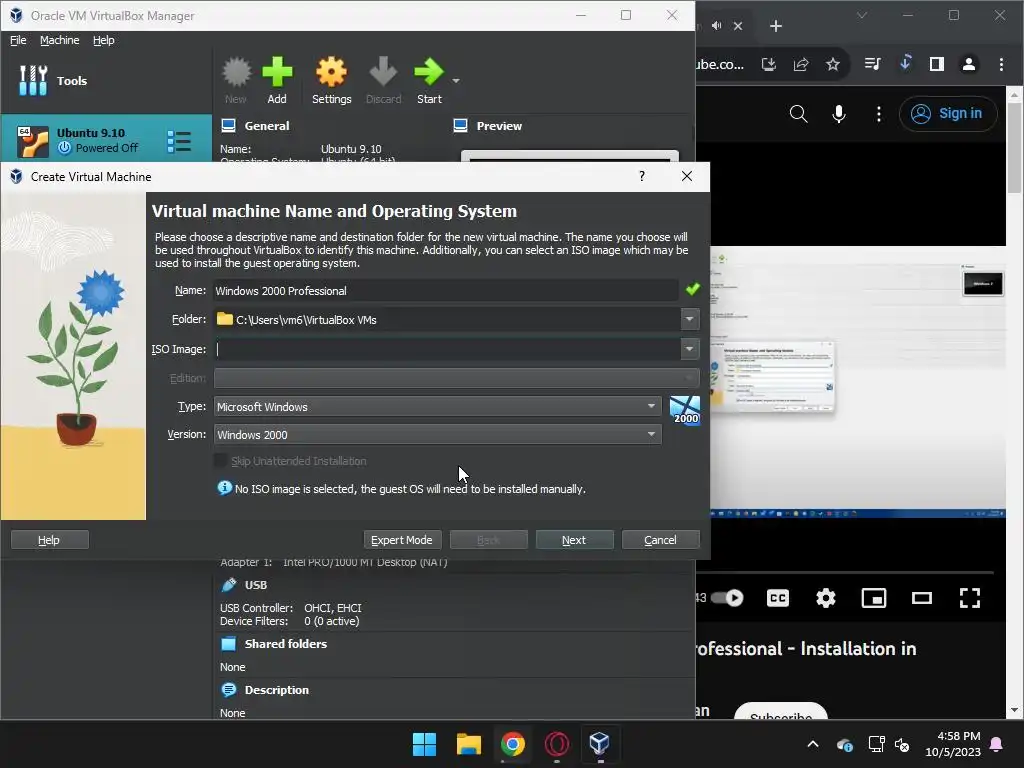
Task: Click Cancel in Create Virtual Machine dialog
Action: point(660,539)
